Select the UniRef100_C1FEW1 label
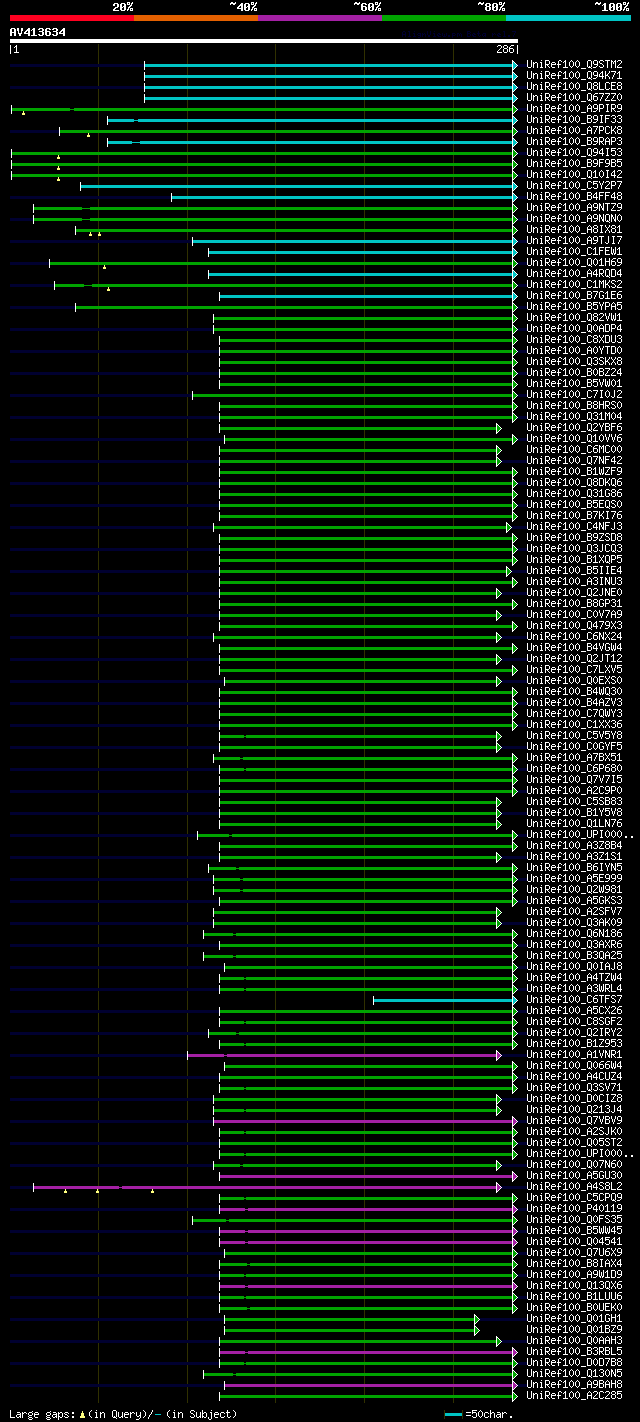This screenshot has width=640, height=1422. point(574,252)
